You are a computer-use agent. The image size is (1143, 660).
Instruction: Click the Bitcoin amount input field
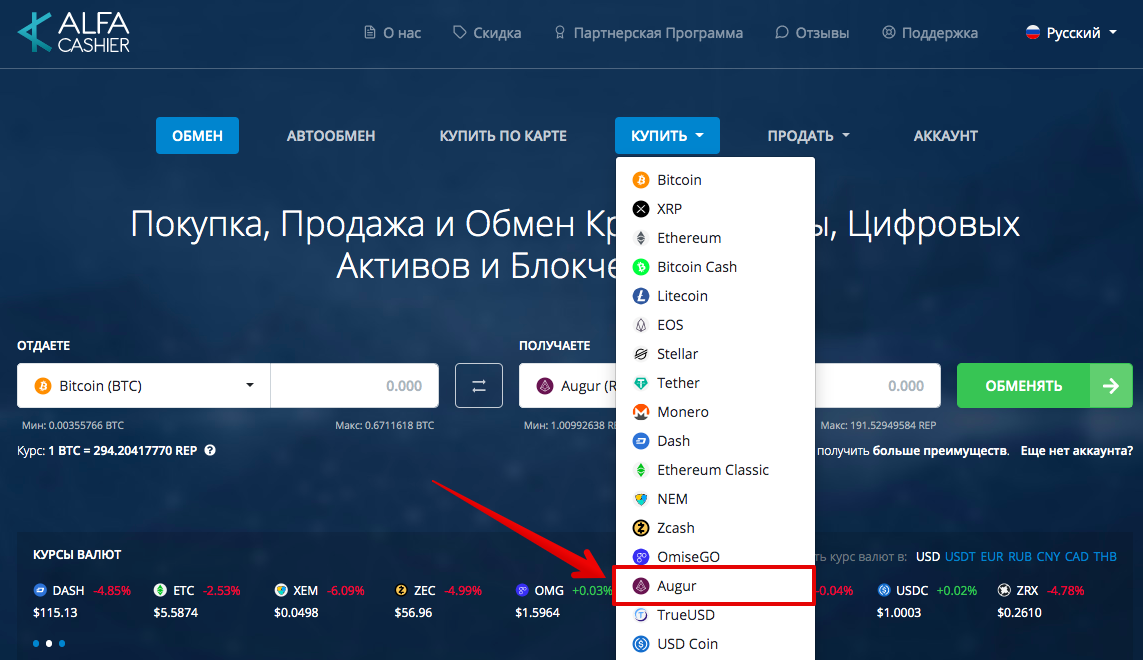point(355,386)
